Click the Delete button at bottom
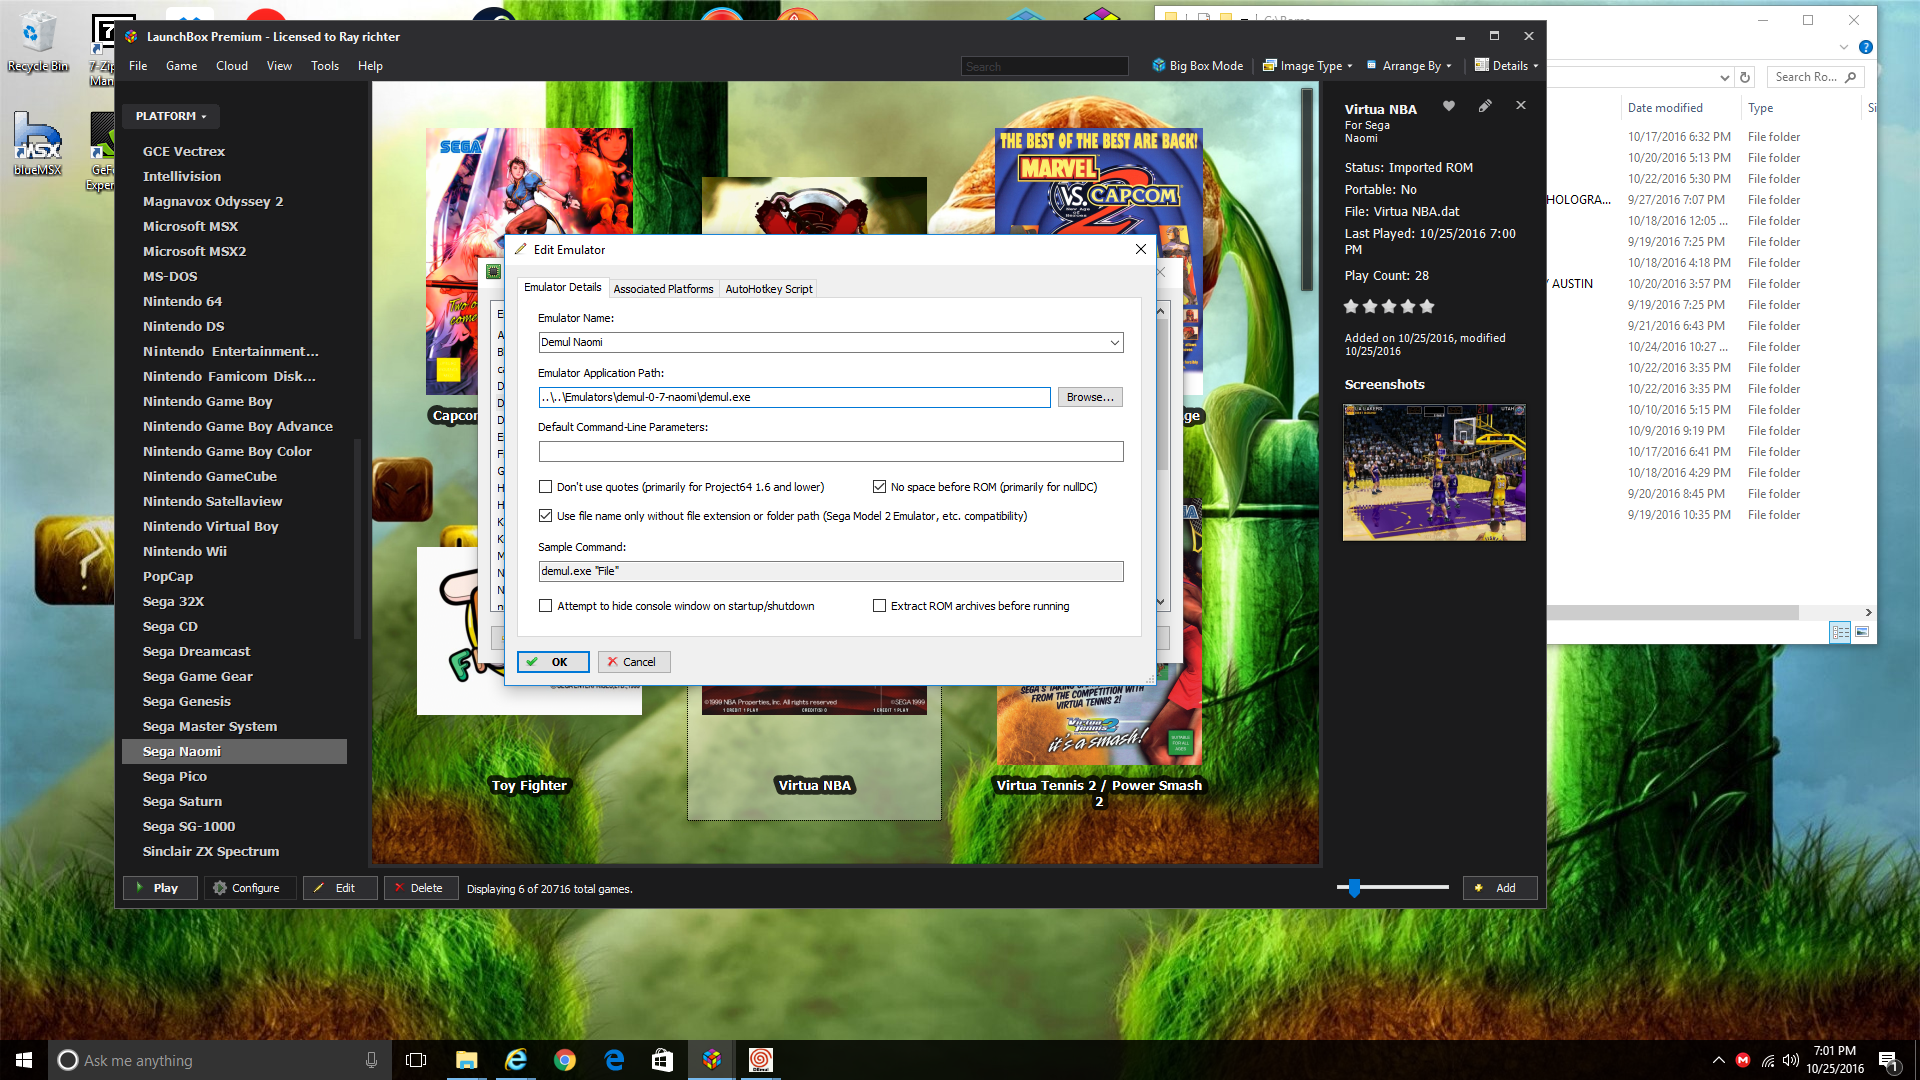This screenshot has width=1920, height=1080. (x=420, y=888)
